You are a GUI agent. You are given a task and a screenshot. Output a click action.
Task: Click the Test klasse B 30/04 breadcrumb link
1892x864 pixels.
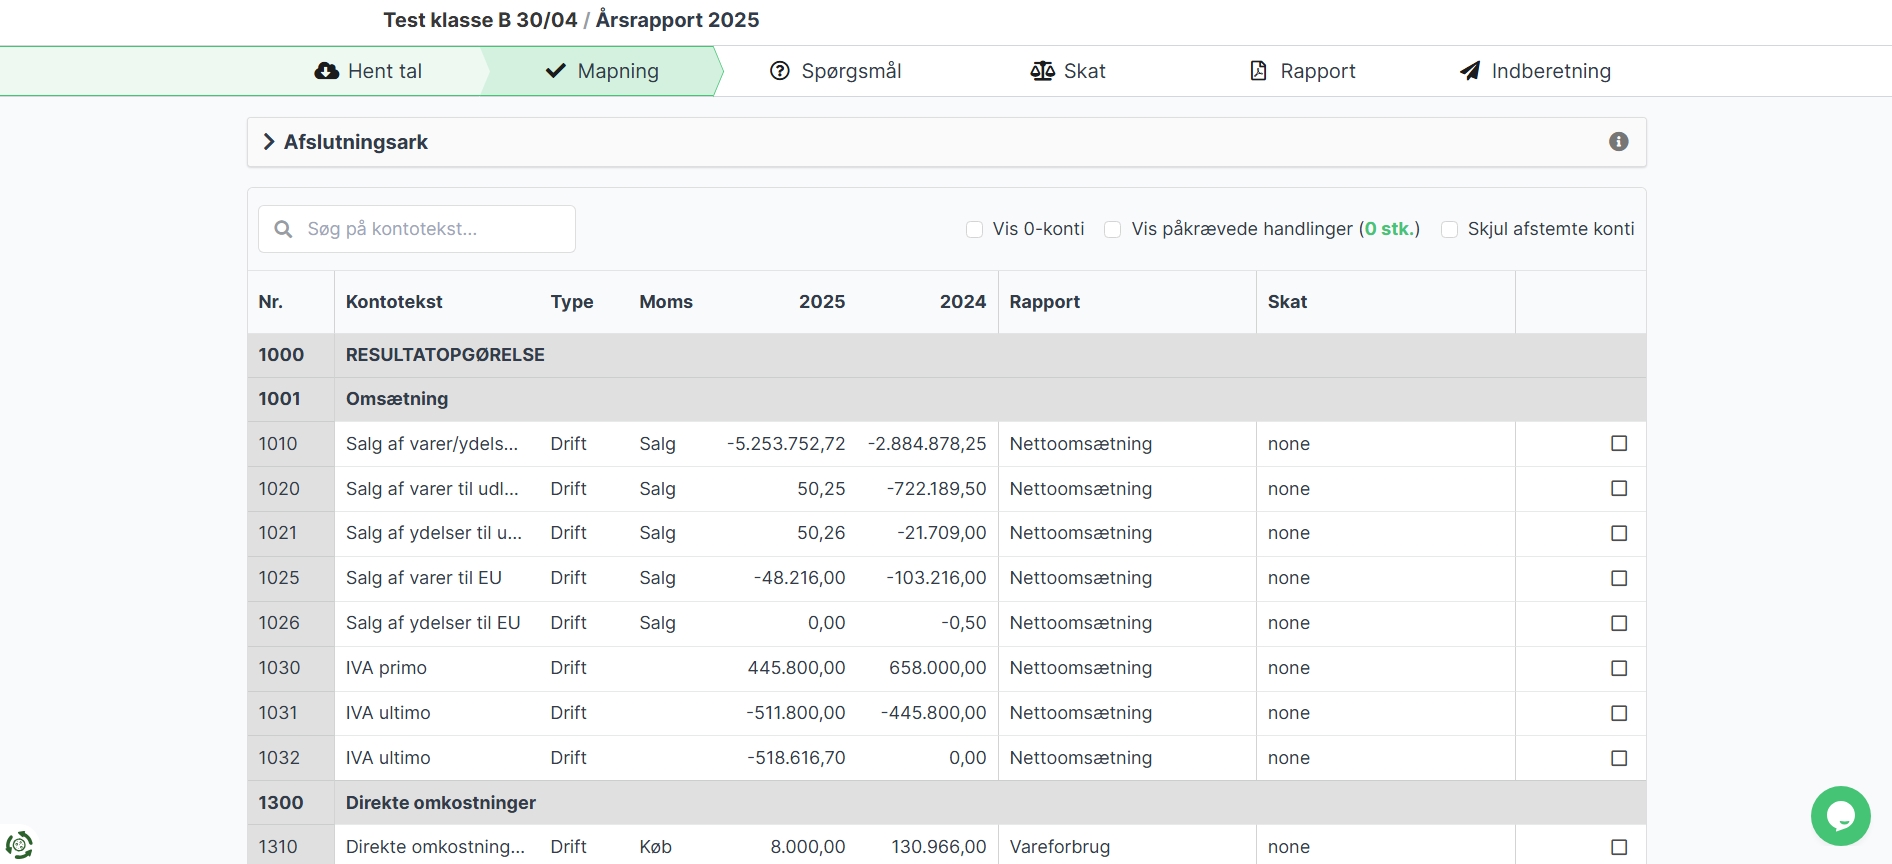pos(480,20)
